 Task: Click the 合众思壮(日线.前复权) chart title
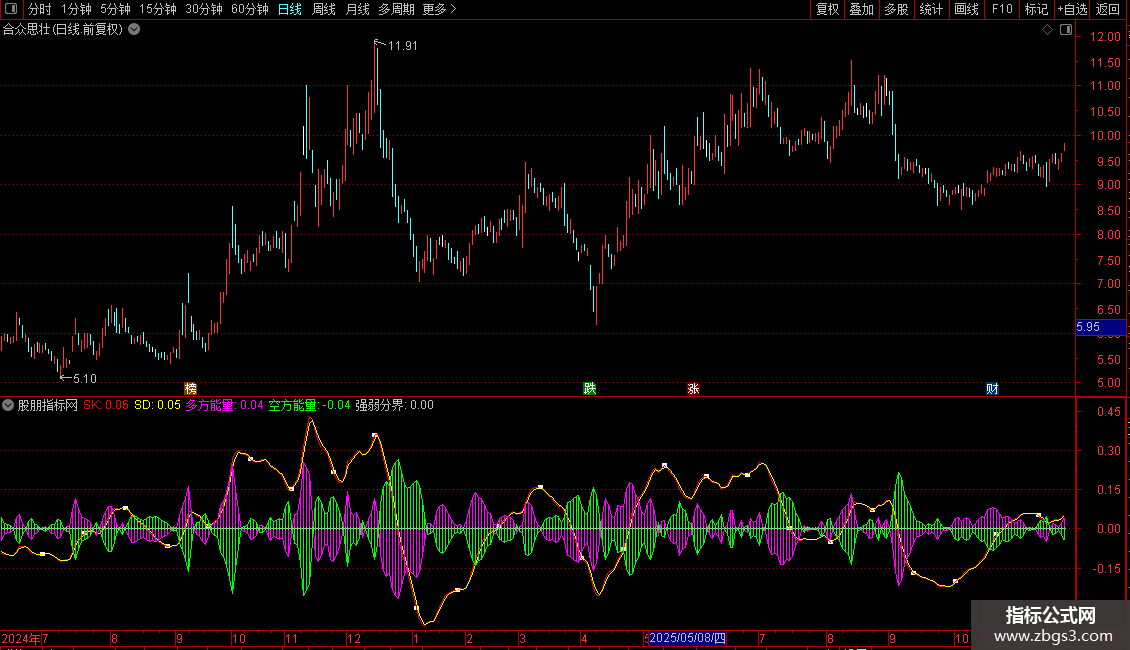[63, 30]
